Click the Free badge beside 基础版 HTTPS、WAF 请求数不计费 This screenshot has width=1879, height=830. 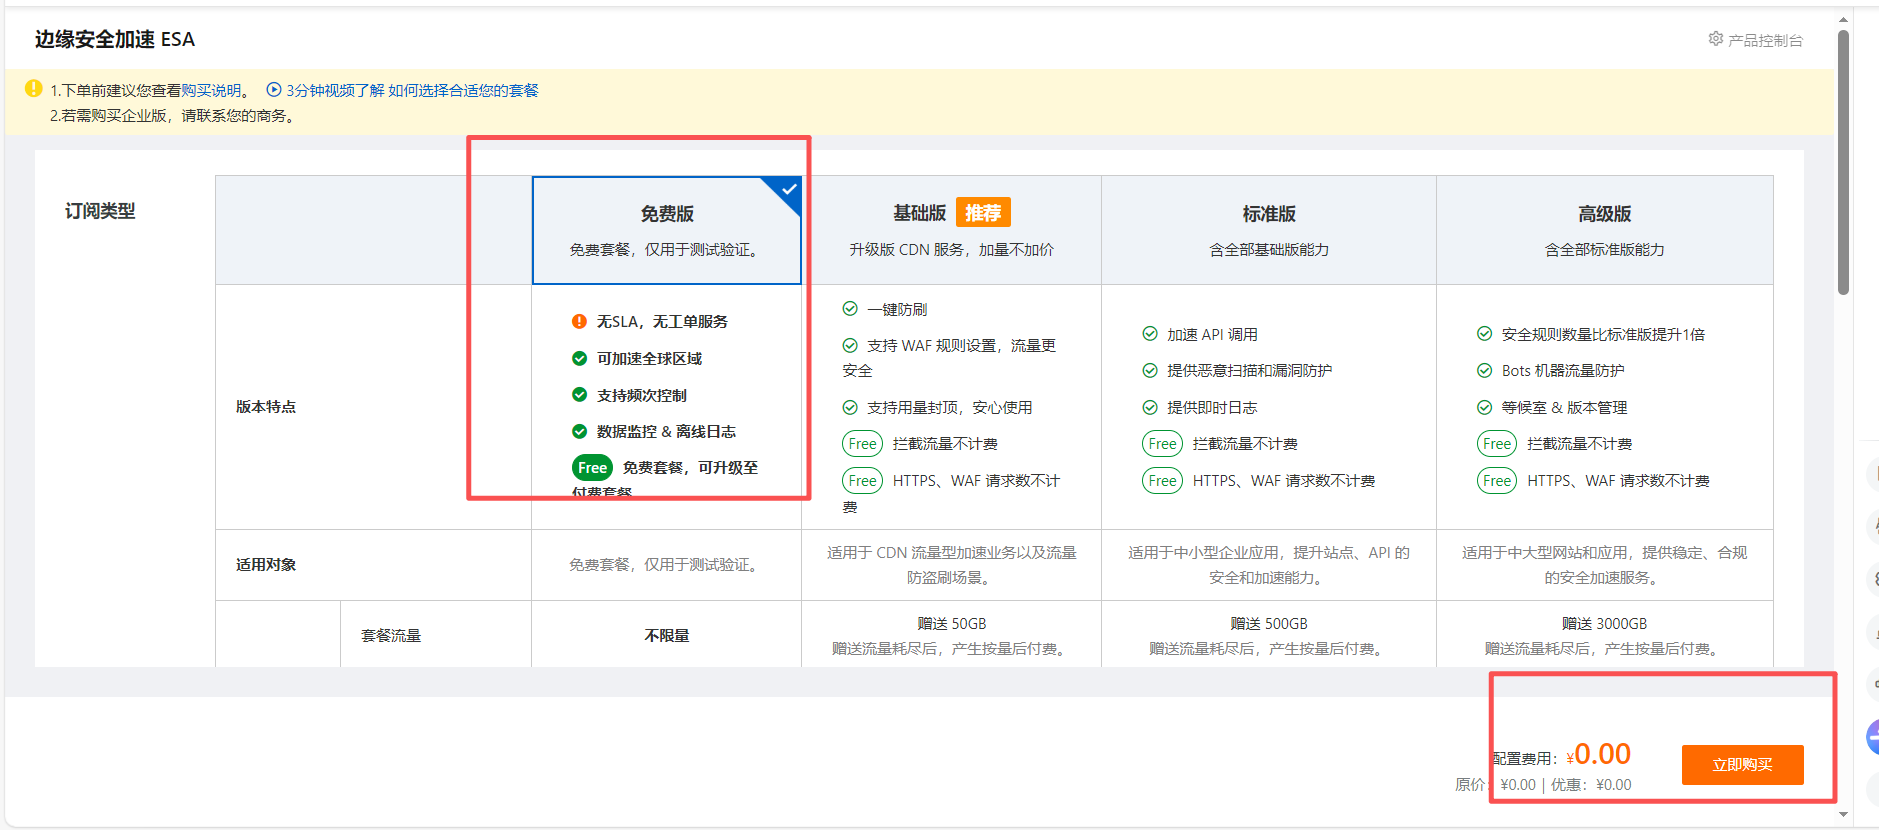tap(862, 481)
